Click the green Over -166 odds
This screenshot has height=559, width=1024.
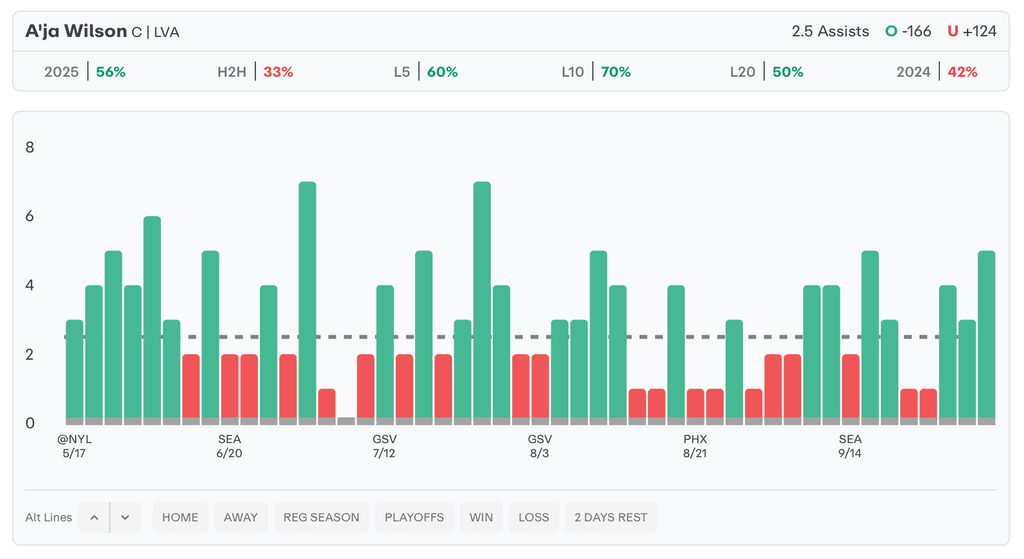tap(908, 31)
